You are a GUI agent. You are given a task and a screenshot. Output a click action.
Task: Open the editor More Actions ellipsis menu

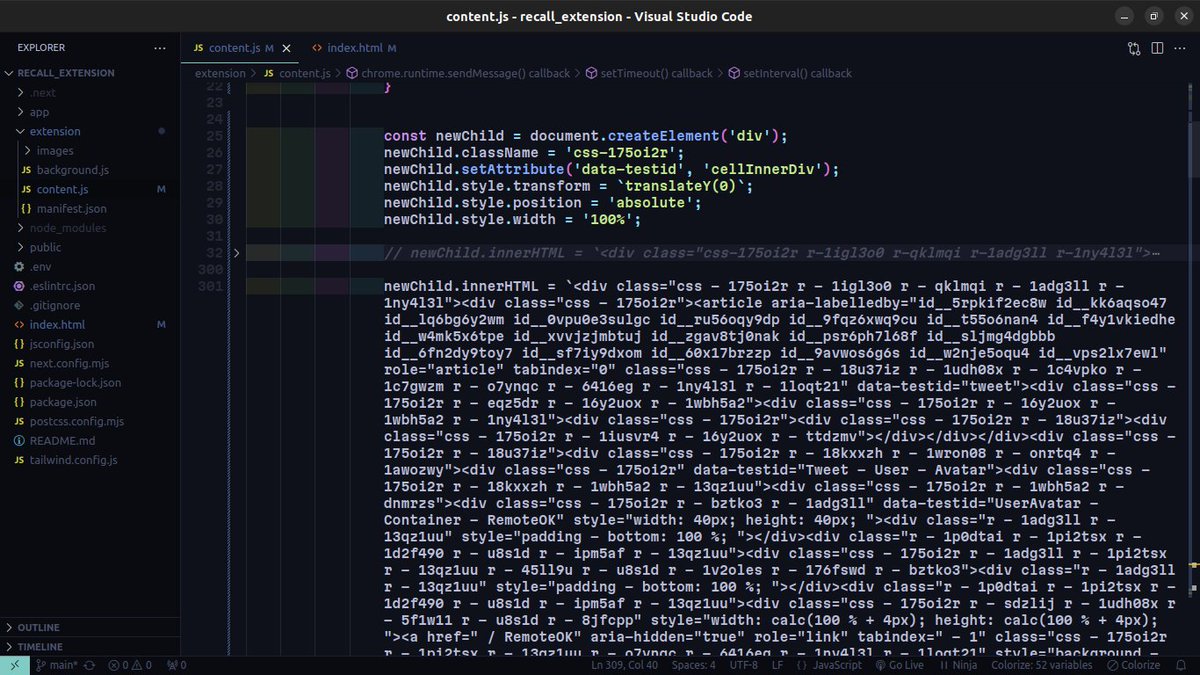pyautogui.click(x=1181, y=47)
